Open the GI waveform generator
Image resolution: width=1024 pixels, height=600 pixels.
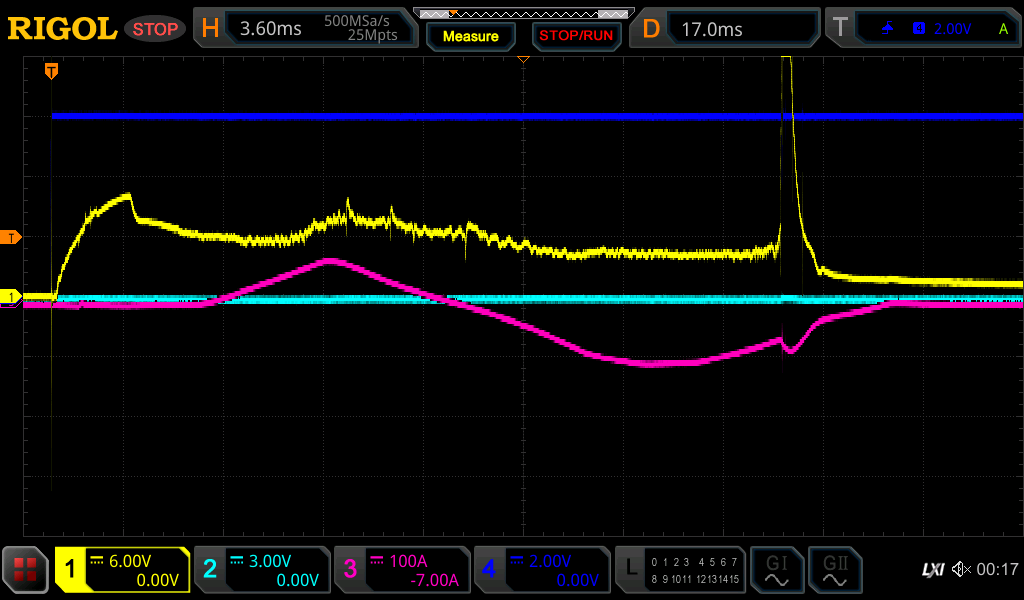(x=777, y=570)
